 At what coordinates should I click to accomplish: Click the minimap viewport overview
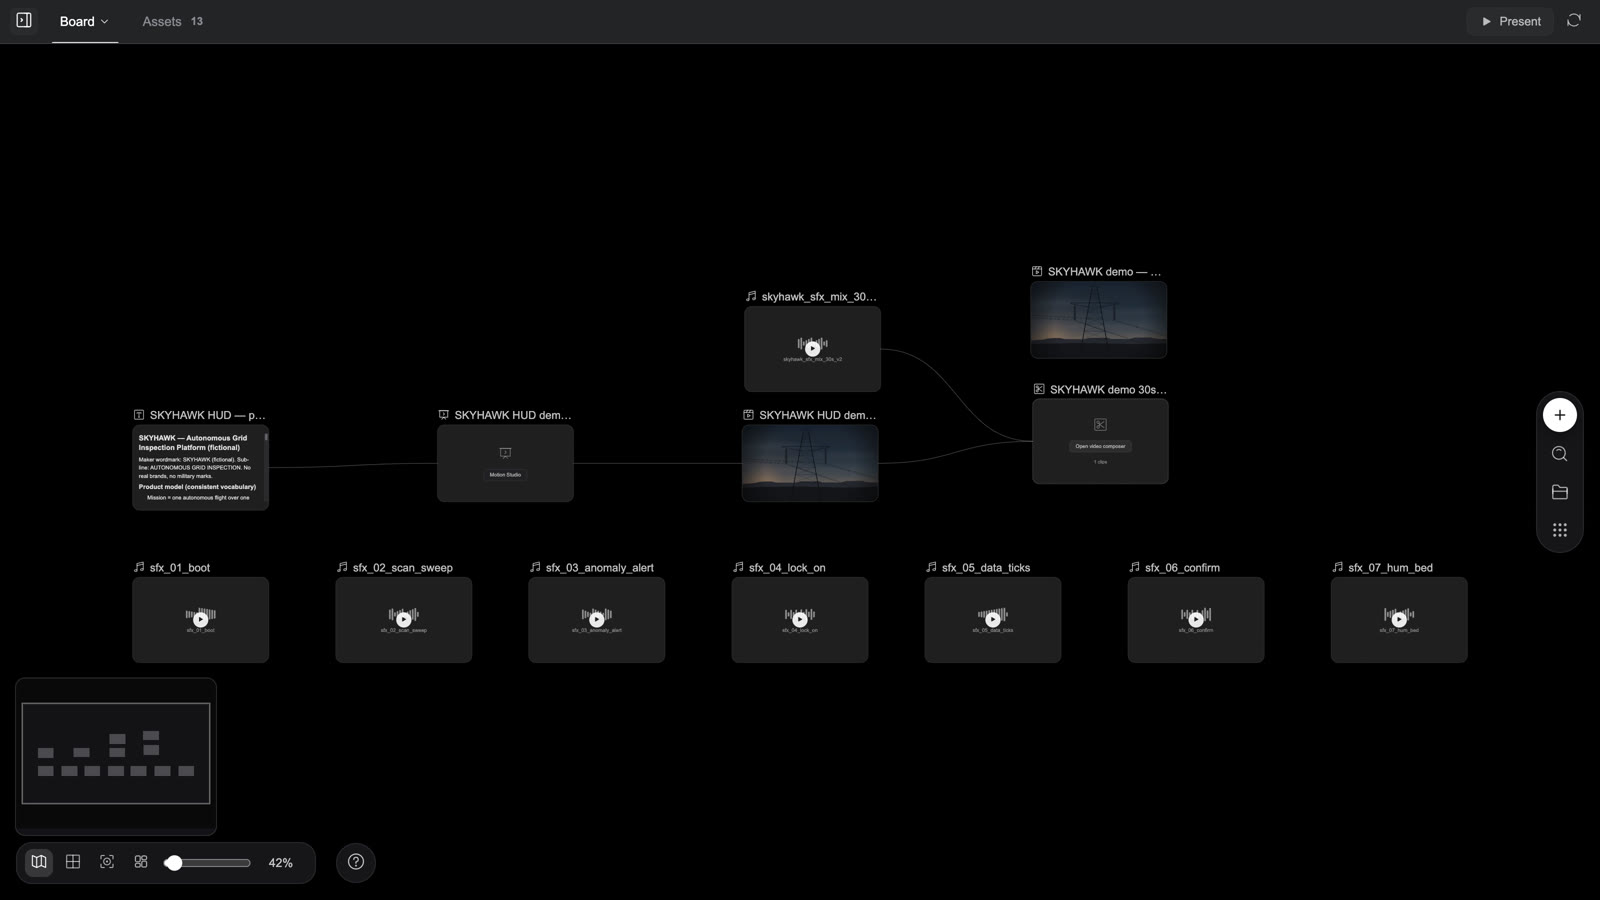point(116,753)
